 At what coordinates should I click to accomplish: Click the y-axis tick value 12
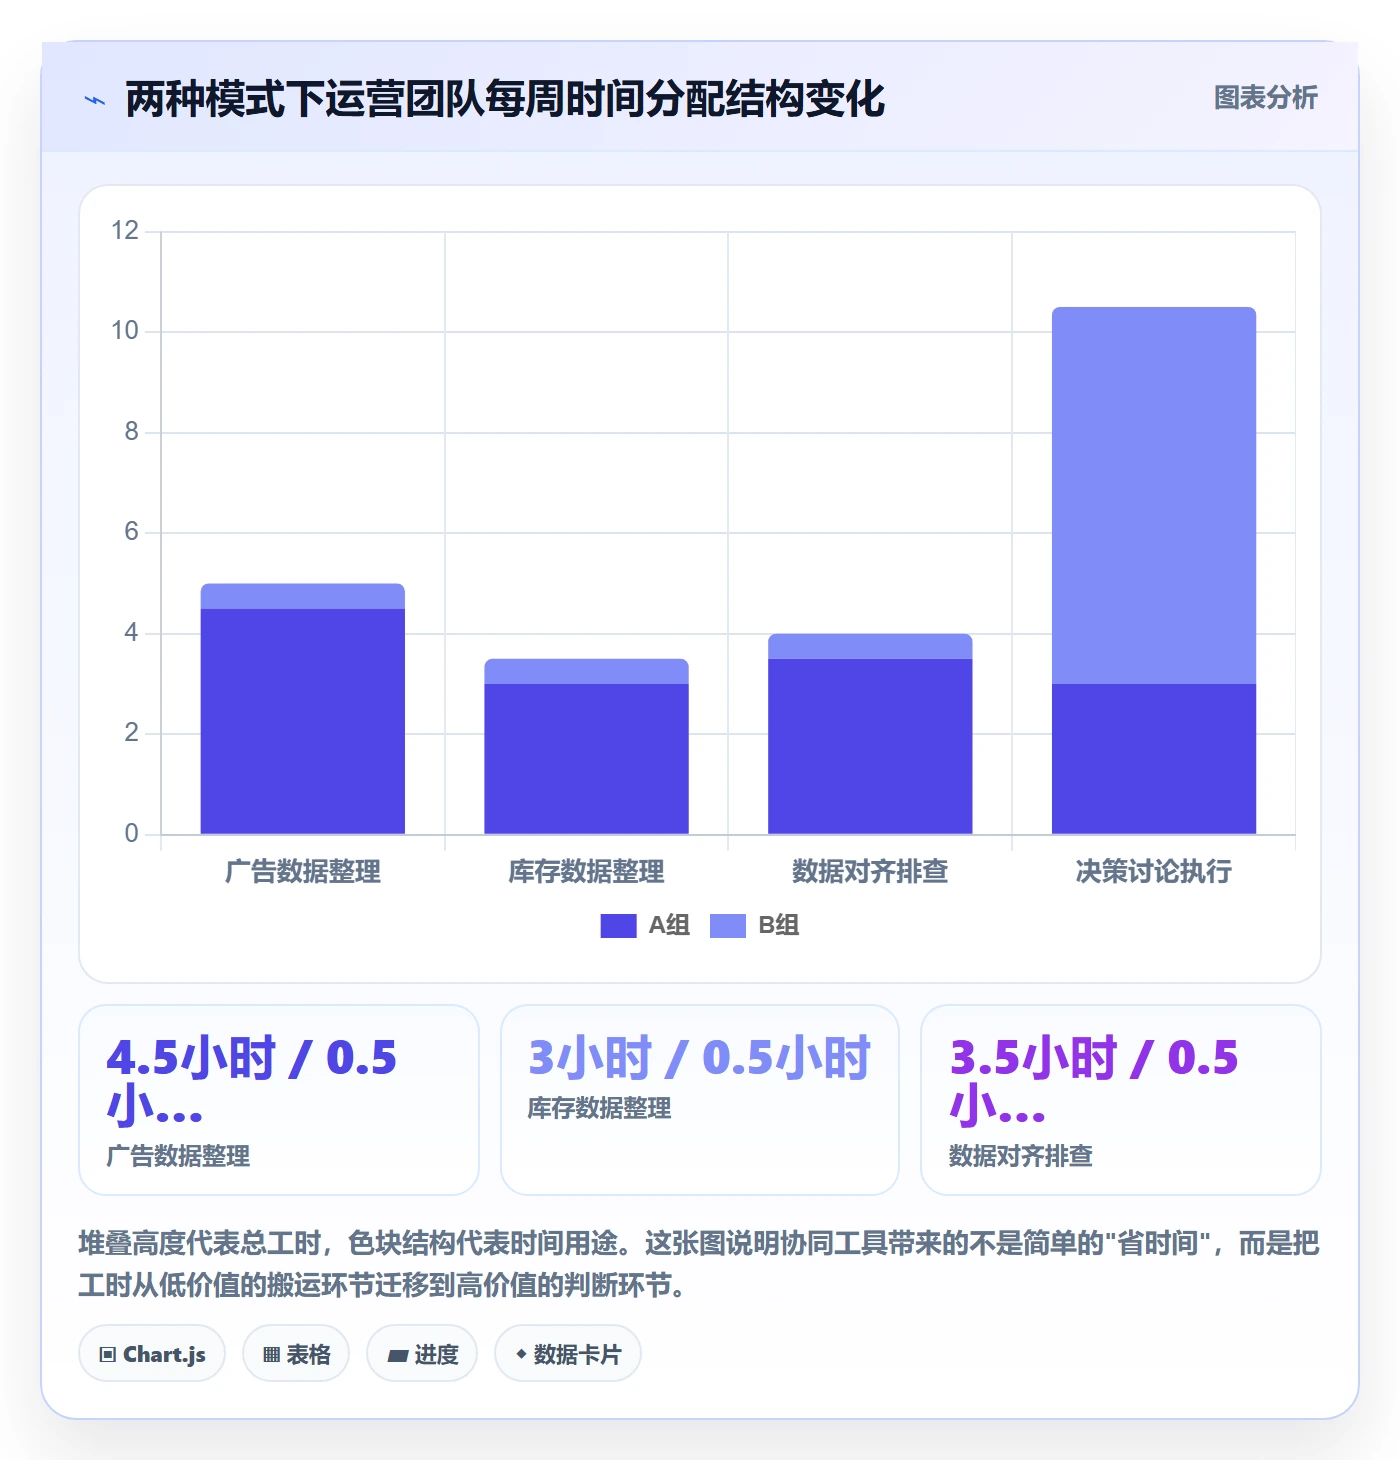(x=125, y=231)
